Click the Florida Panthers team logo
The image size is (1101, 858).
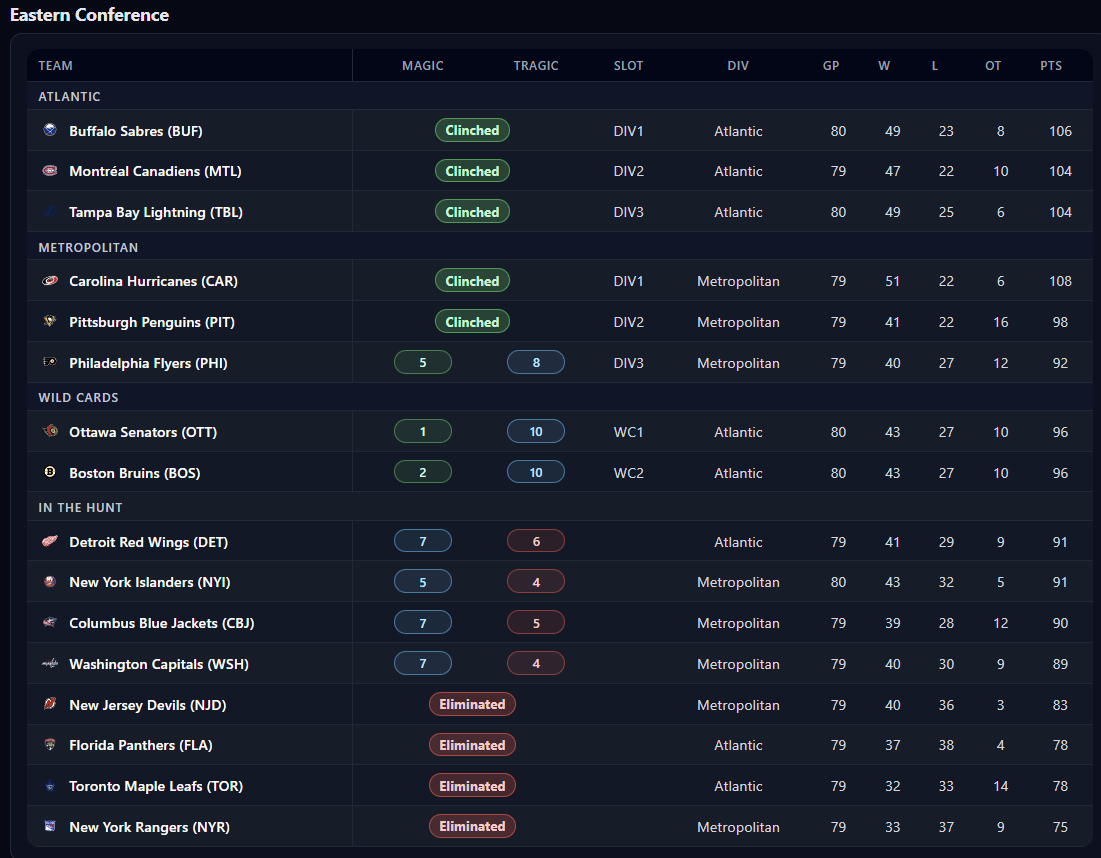pos(50,744)
